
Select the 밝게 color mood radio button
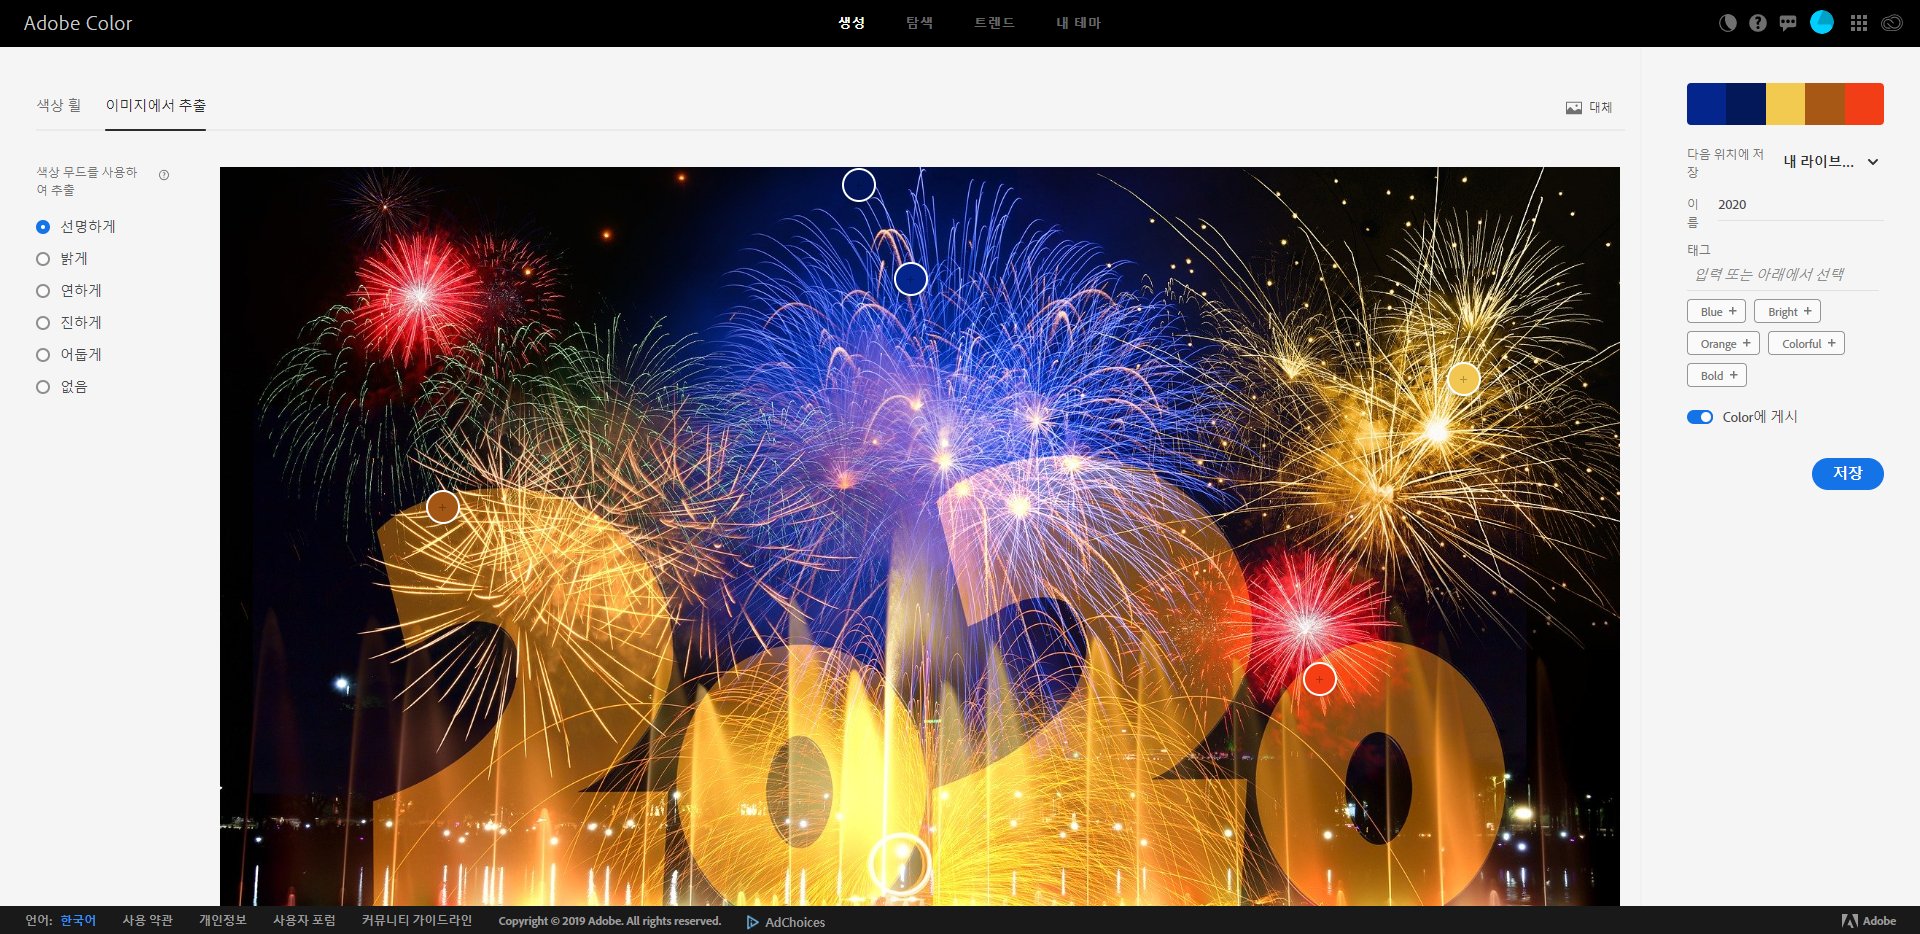[43, 259]
